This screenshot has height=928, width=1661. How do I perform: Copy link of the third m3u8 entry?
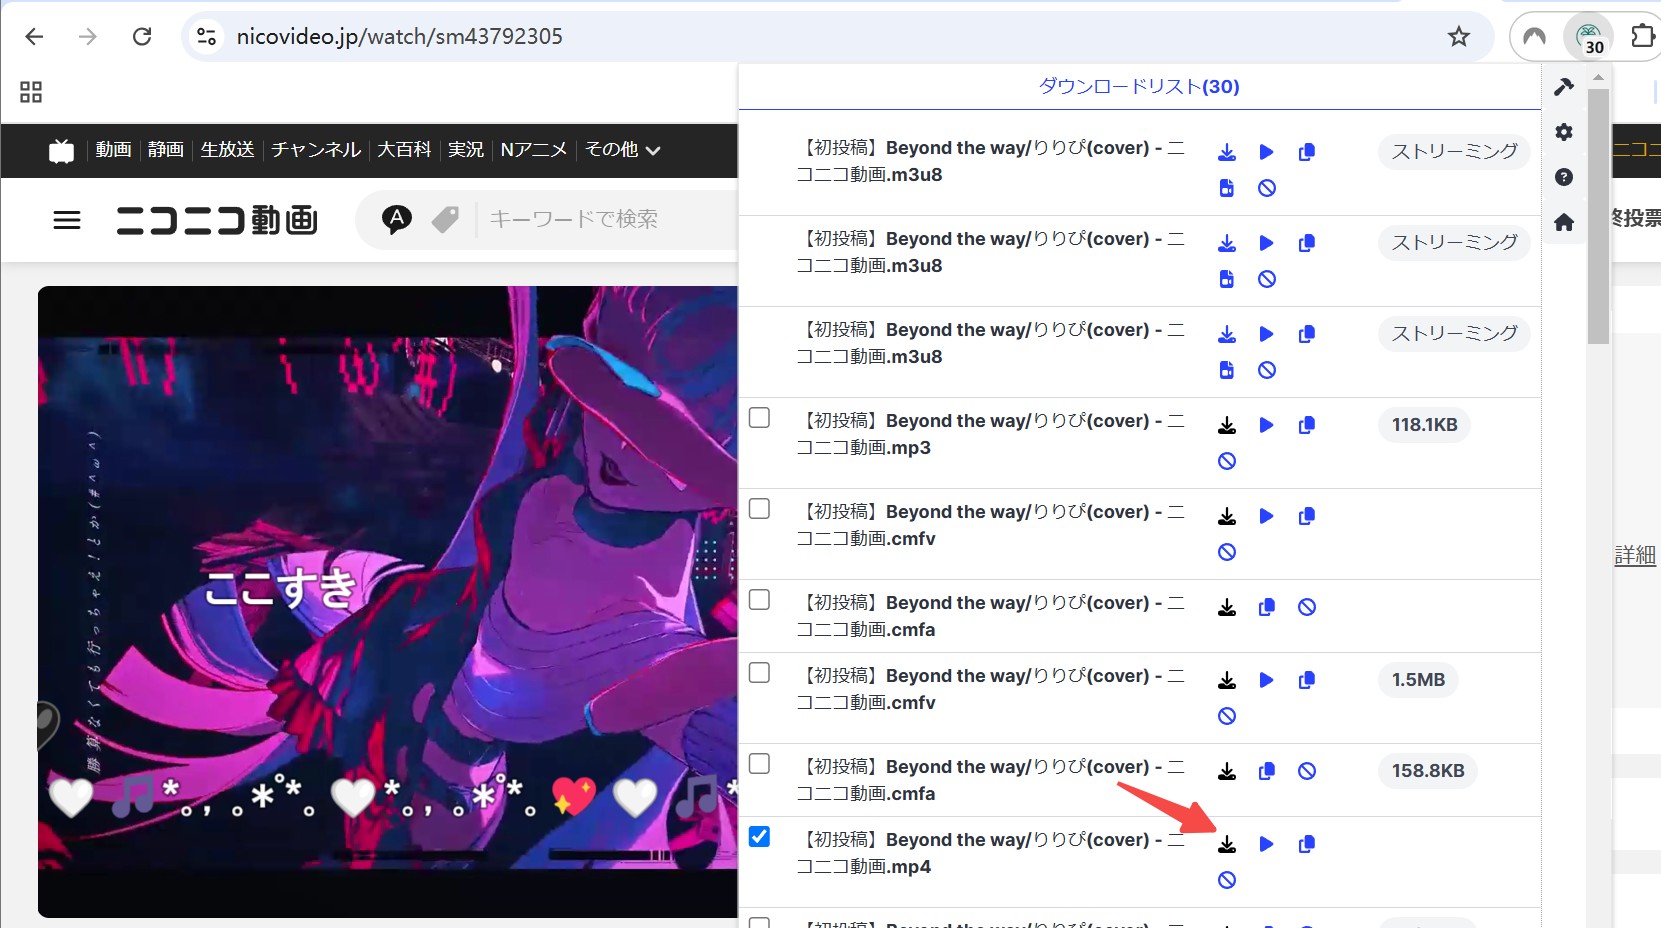1306,334
